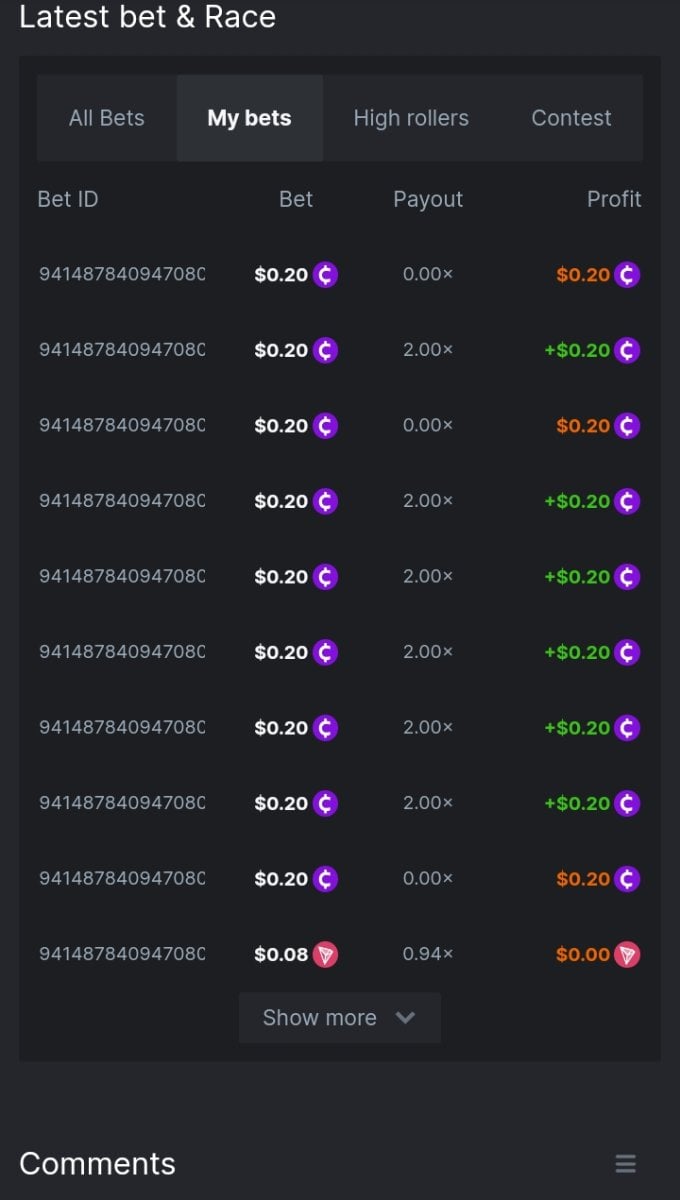The height and width of the screenshot is (1200, 680).
Task: Click coin icon in second row's Profit
Action: point(627,350)
